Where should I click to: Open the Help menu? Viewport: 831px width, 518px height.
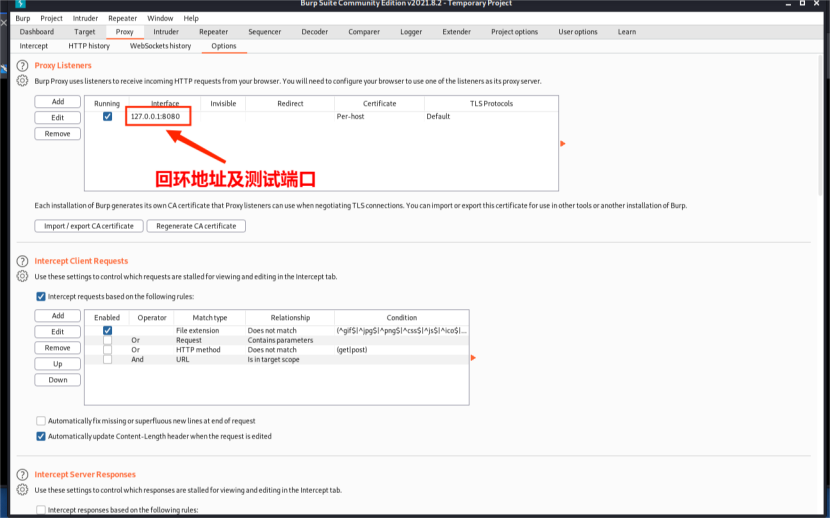pyautogui.click(x=191, y=18)
